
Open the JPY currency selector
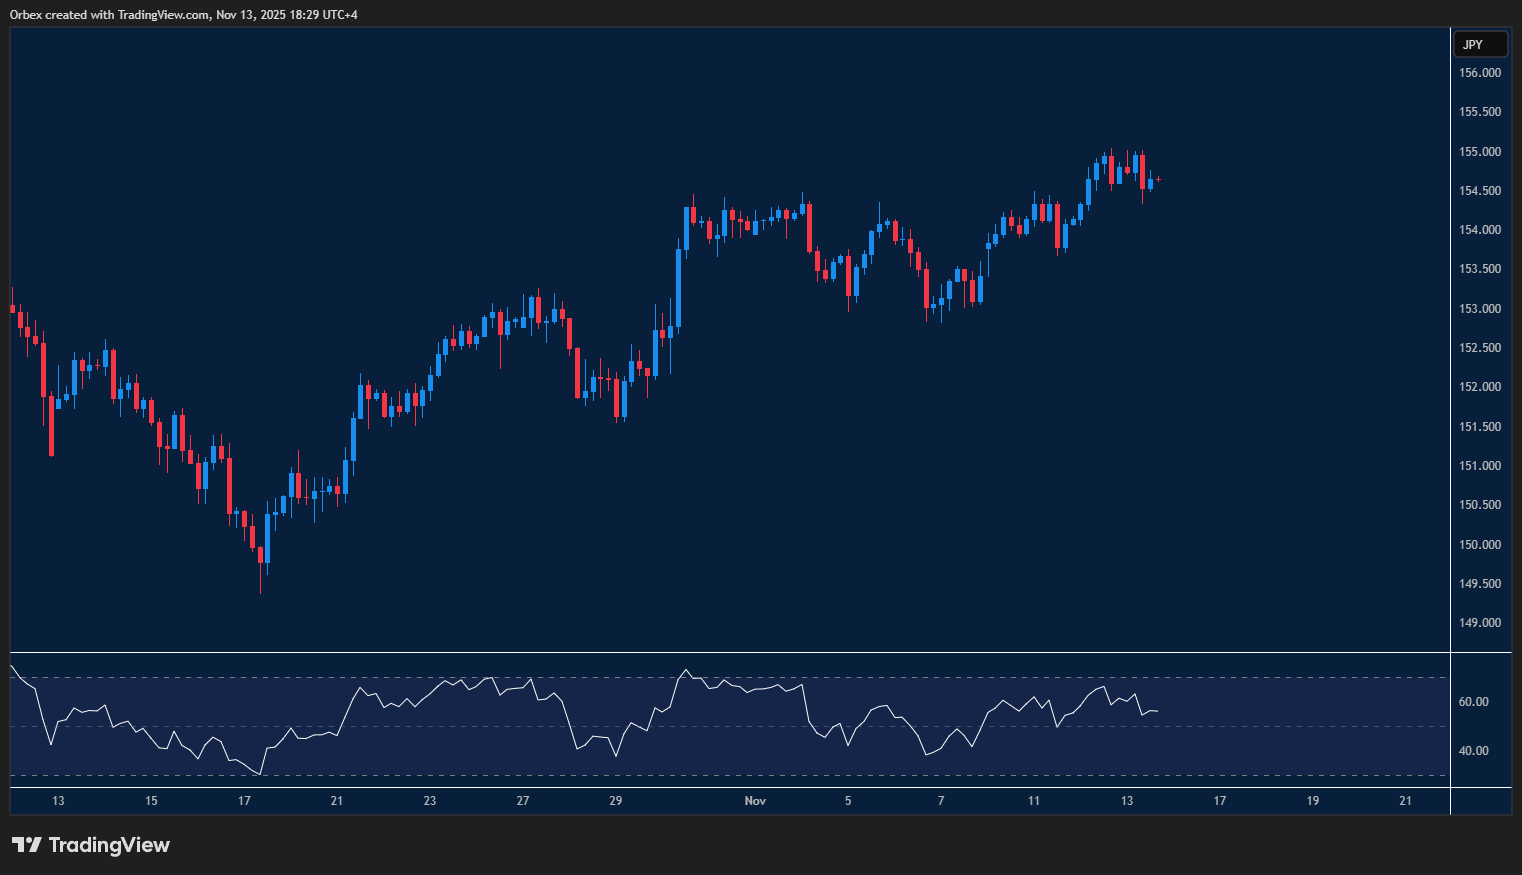coord(1479,44)
